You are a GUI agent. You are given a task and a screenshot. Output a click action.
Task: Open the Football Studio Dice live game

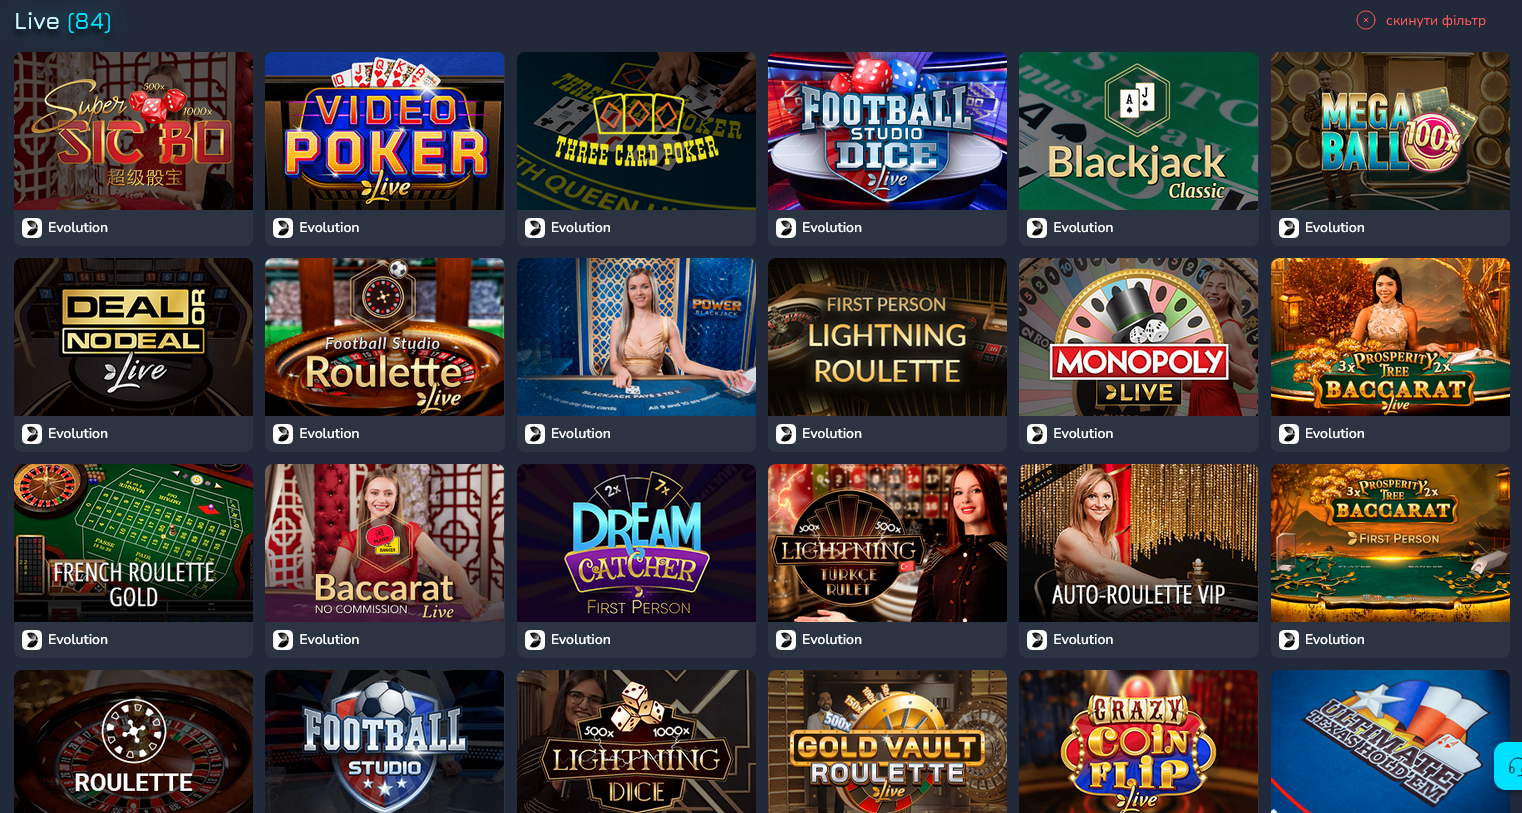coord(887,131)
